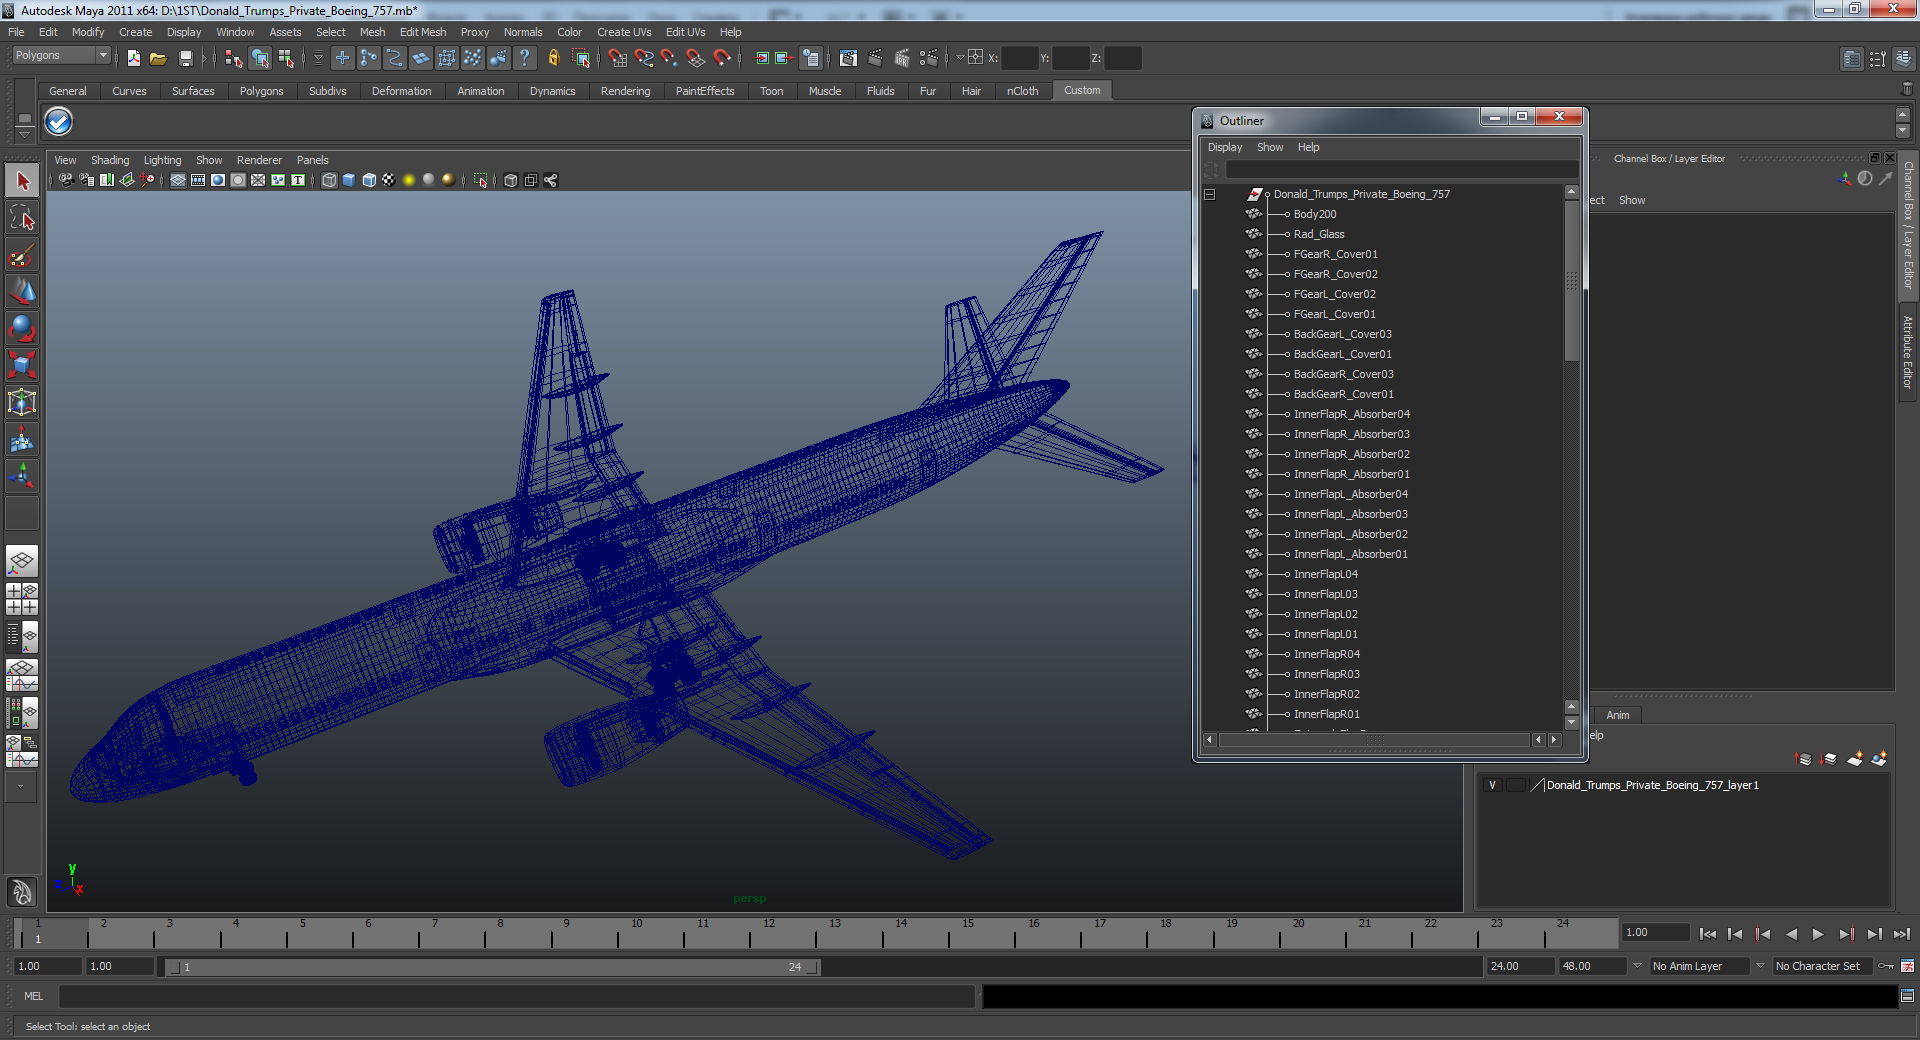Viewport: 1920px width, 1040px height.
Task: Activate the Universal Manipulator tool
Action: [x=22, y=403]
